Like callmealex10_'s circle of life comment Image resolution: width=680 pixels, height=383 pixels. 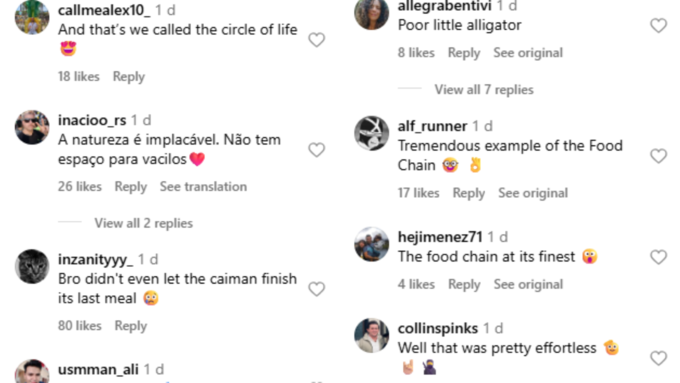tap(317, 40)
